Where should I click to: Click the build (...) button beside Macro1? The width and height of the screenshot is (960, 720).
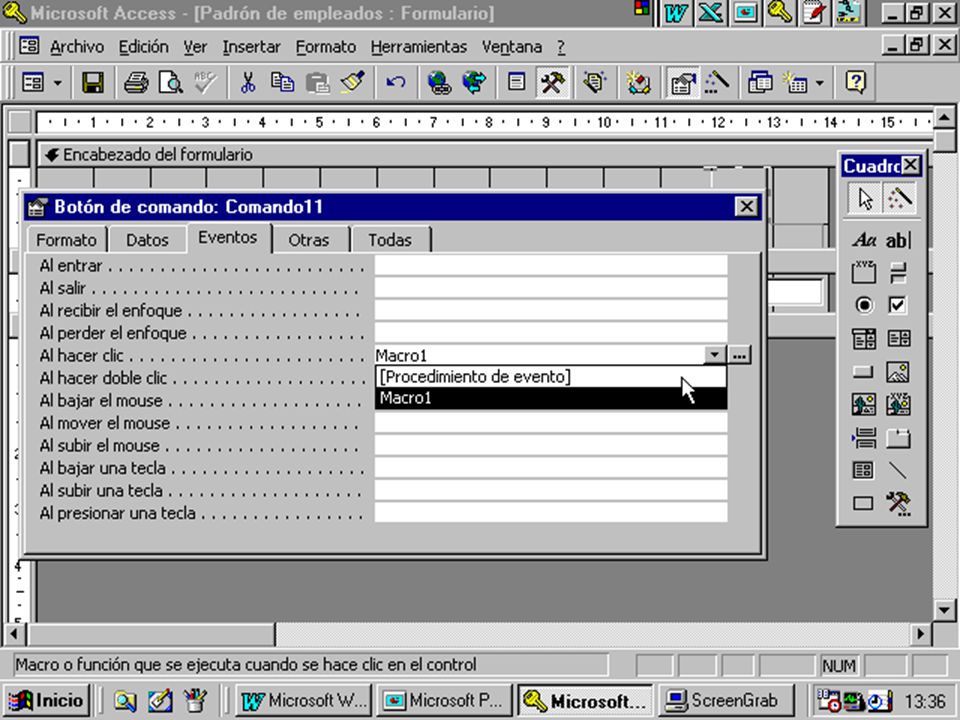(739, 354)
